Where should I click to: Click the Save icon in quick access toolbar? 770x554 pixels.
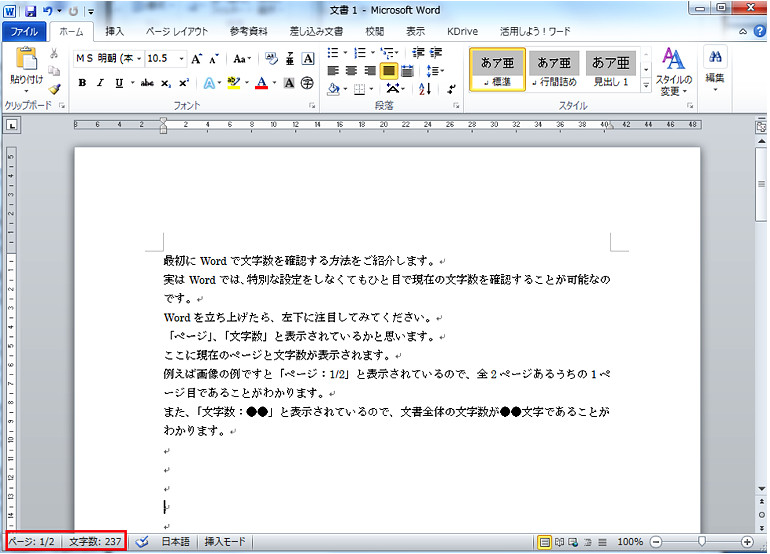click(x=30, y=11)
